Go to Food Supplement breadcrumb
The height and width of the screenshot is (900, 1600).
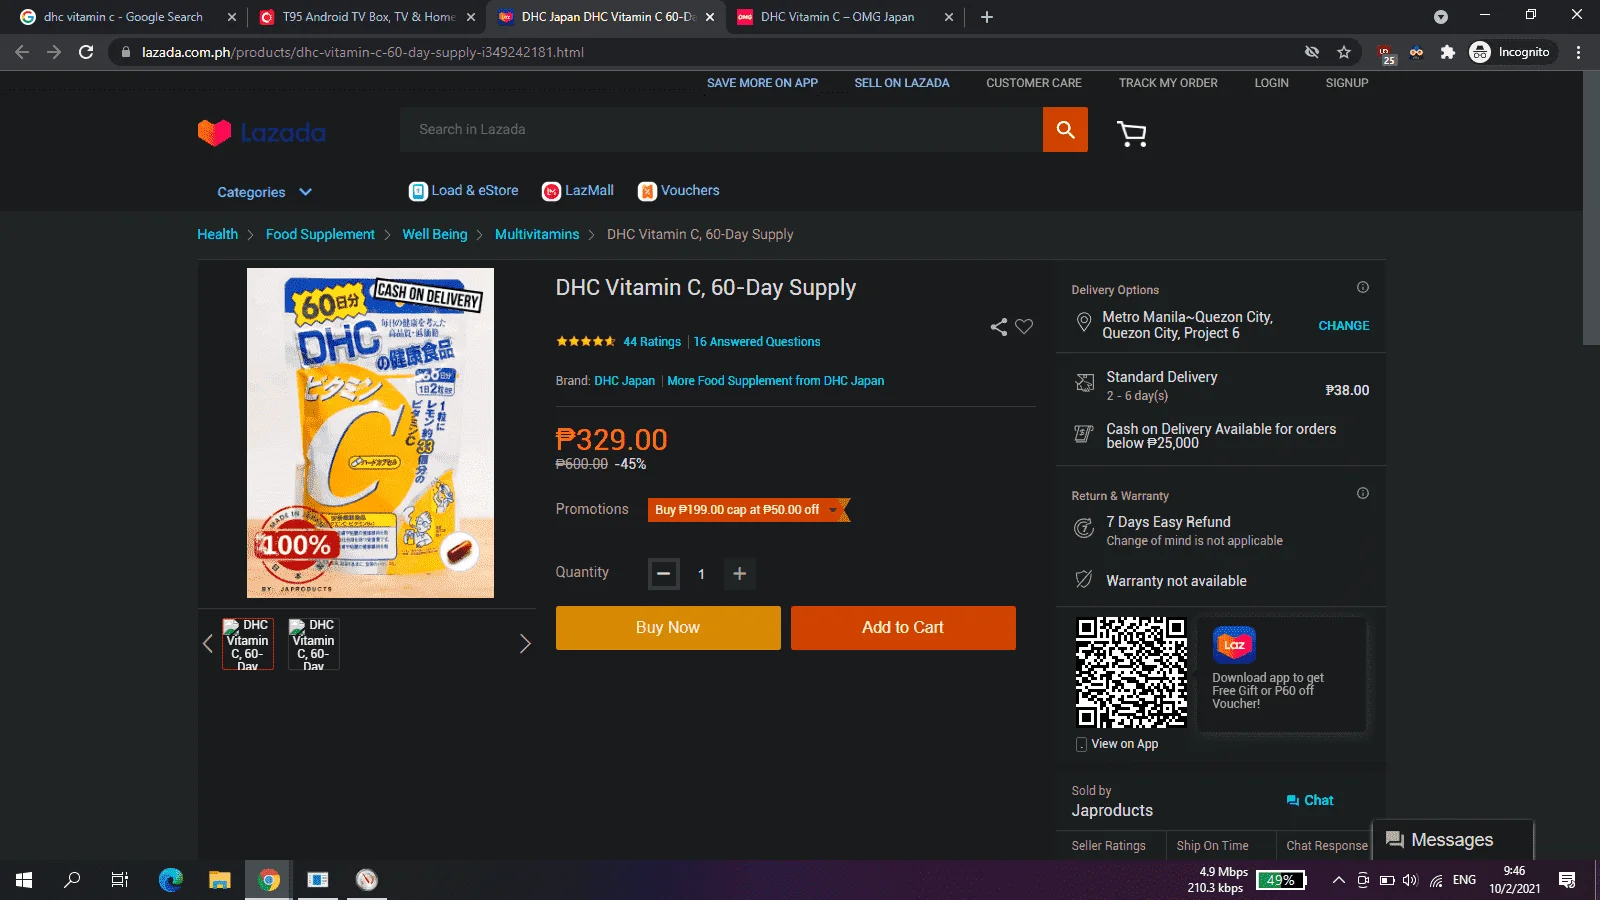coord(320,234)
